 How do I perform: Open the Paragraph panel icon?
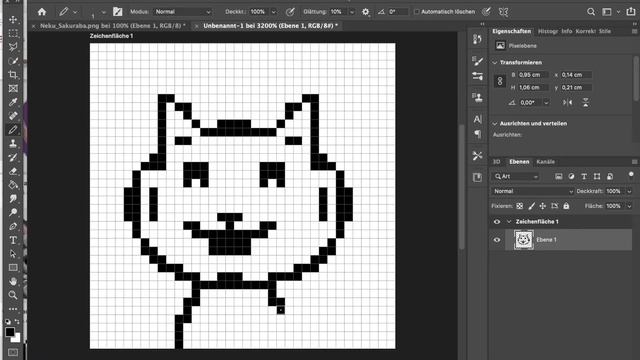pos(477,134)
